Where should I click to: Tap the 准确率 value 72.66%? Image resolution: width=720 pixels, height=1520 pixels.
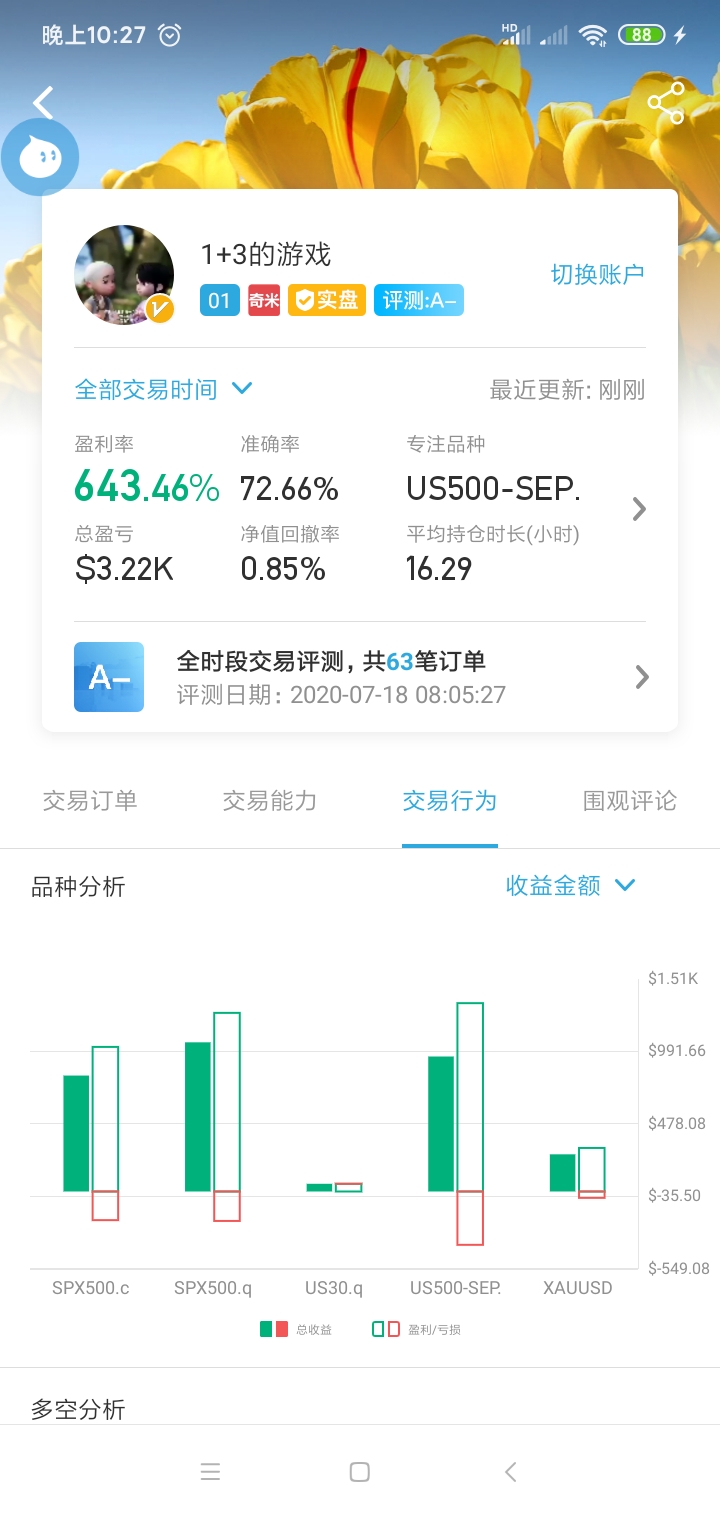[289, 489]
